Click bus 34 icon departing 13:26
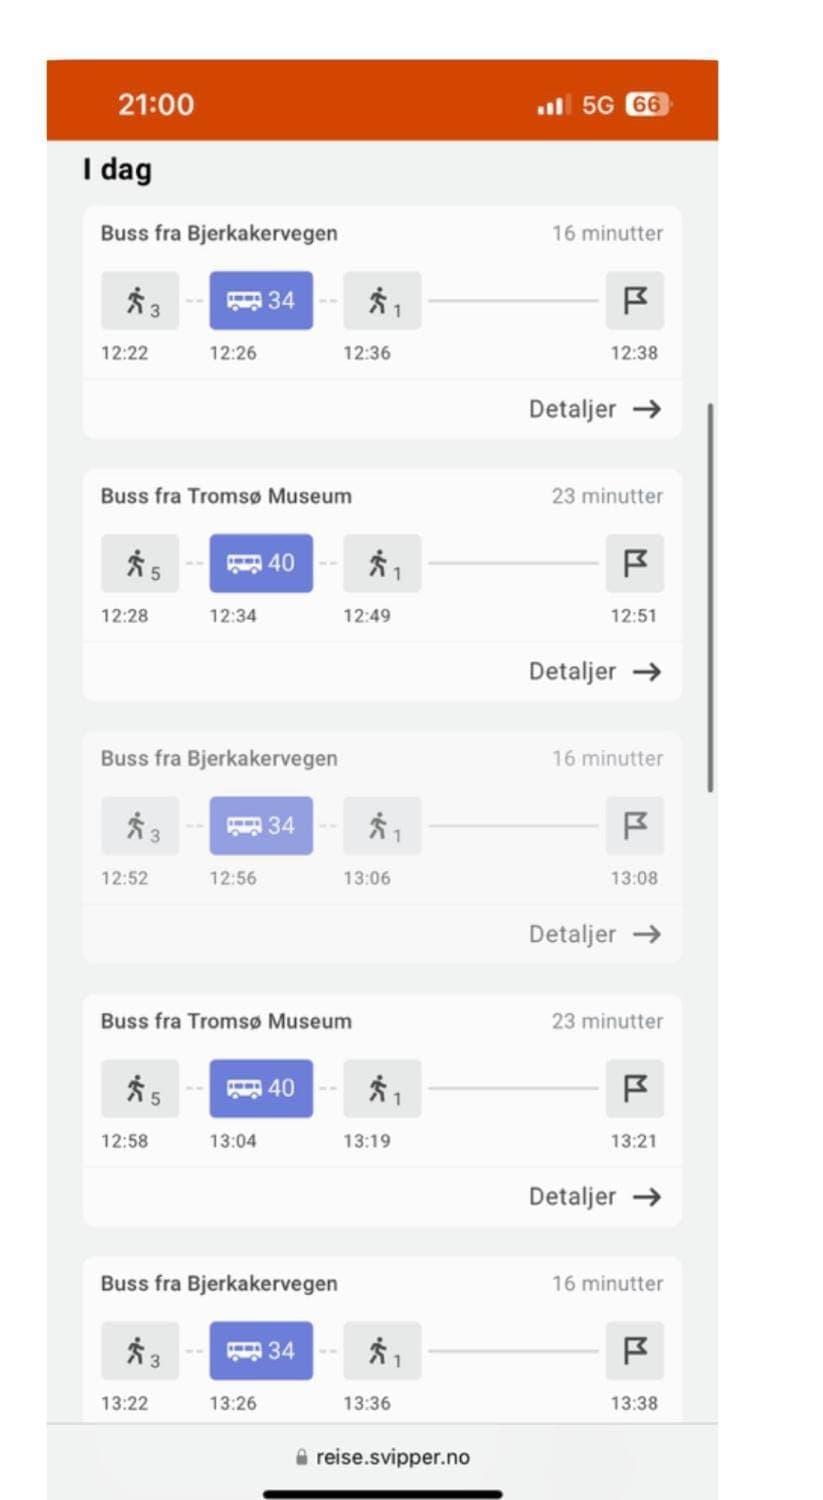 [260, 1351]
